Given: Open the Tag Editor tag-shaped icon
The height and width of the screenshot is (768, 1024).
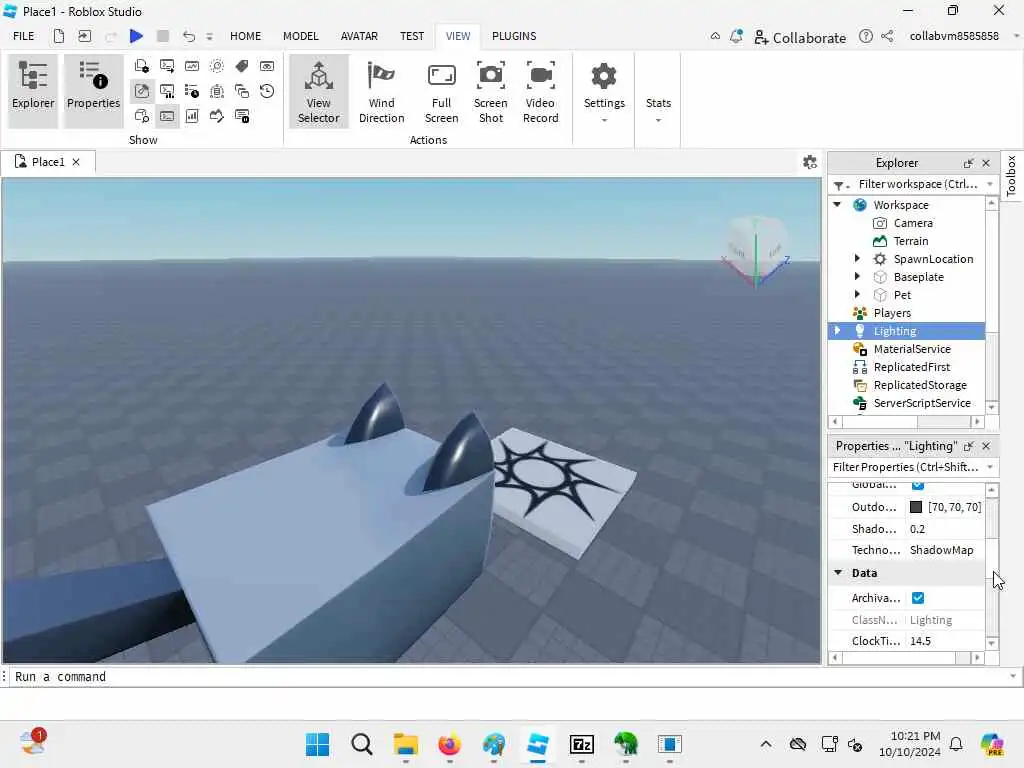Looking at the screenshot, I should click(242, 66).
